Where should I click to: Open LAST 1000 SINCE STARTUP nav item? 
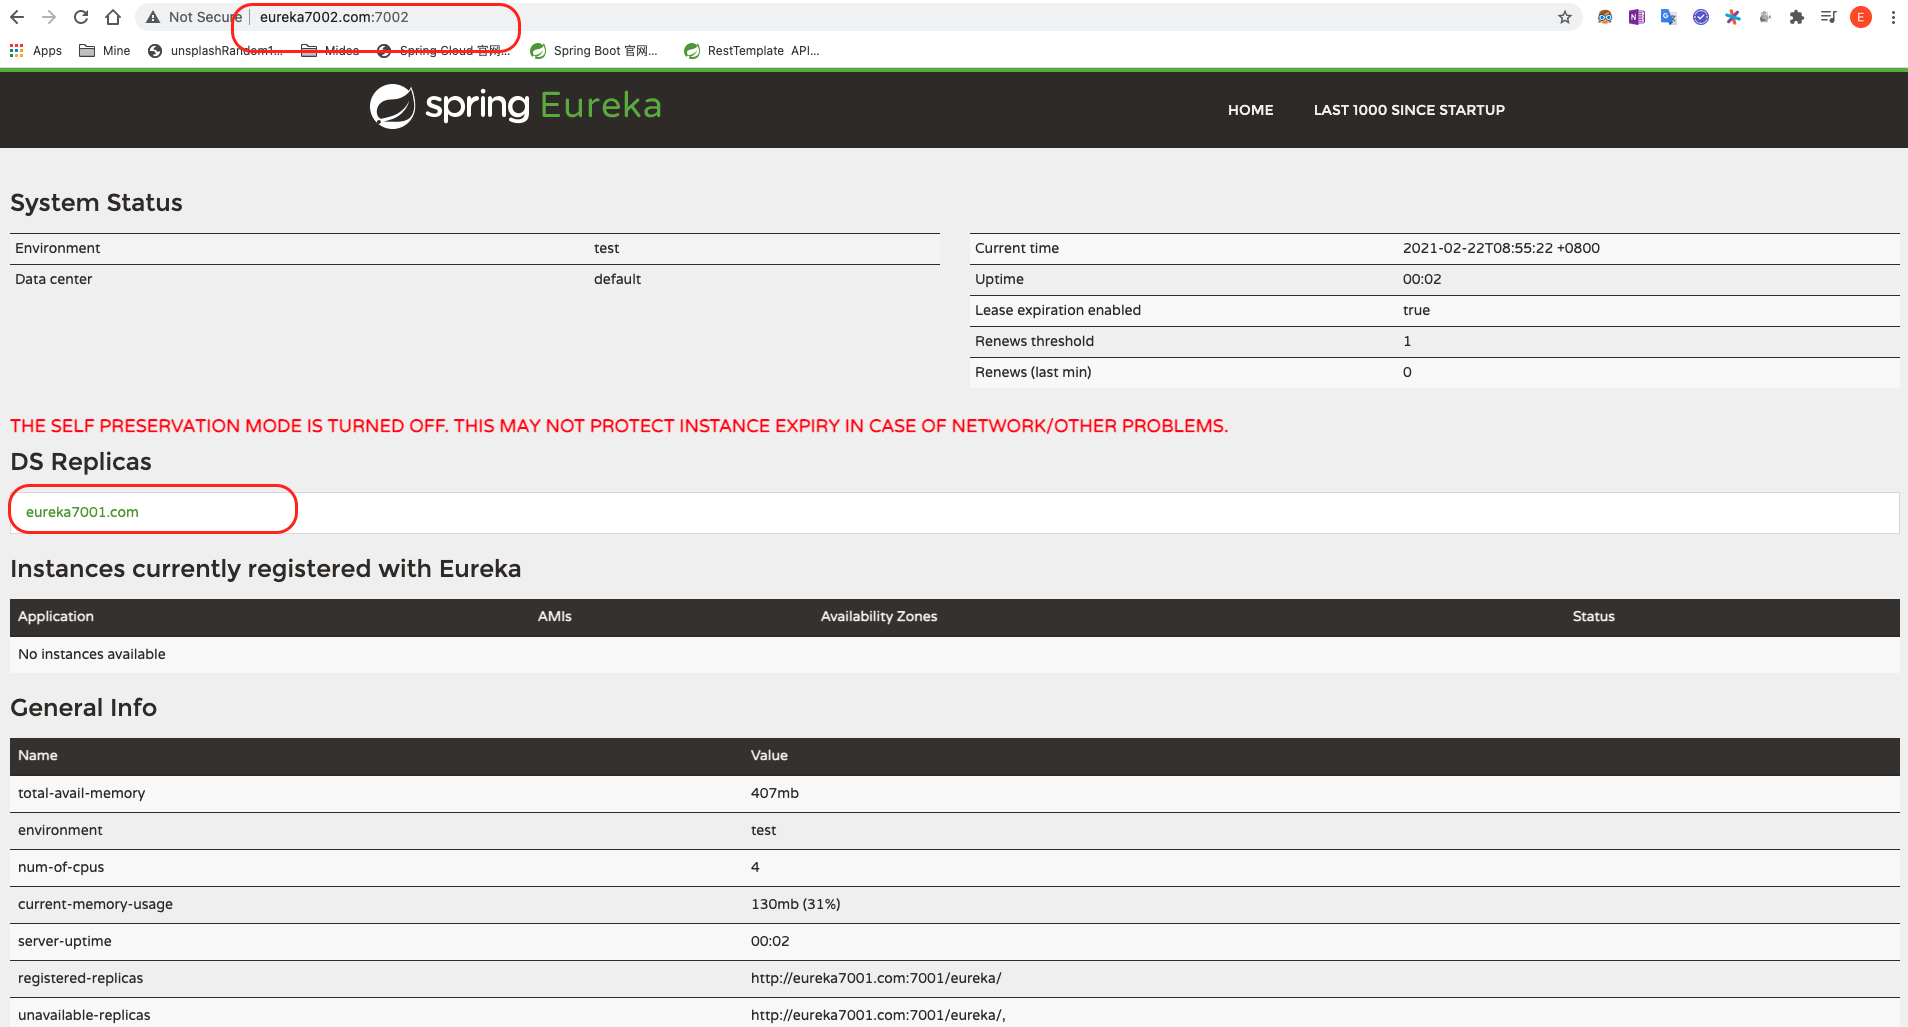pyautogui.click(x=1408, y=110)
